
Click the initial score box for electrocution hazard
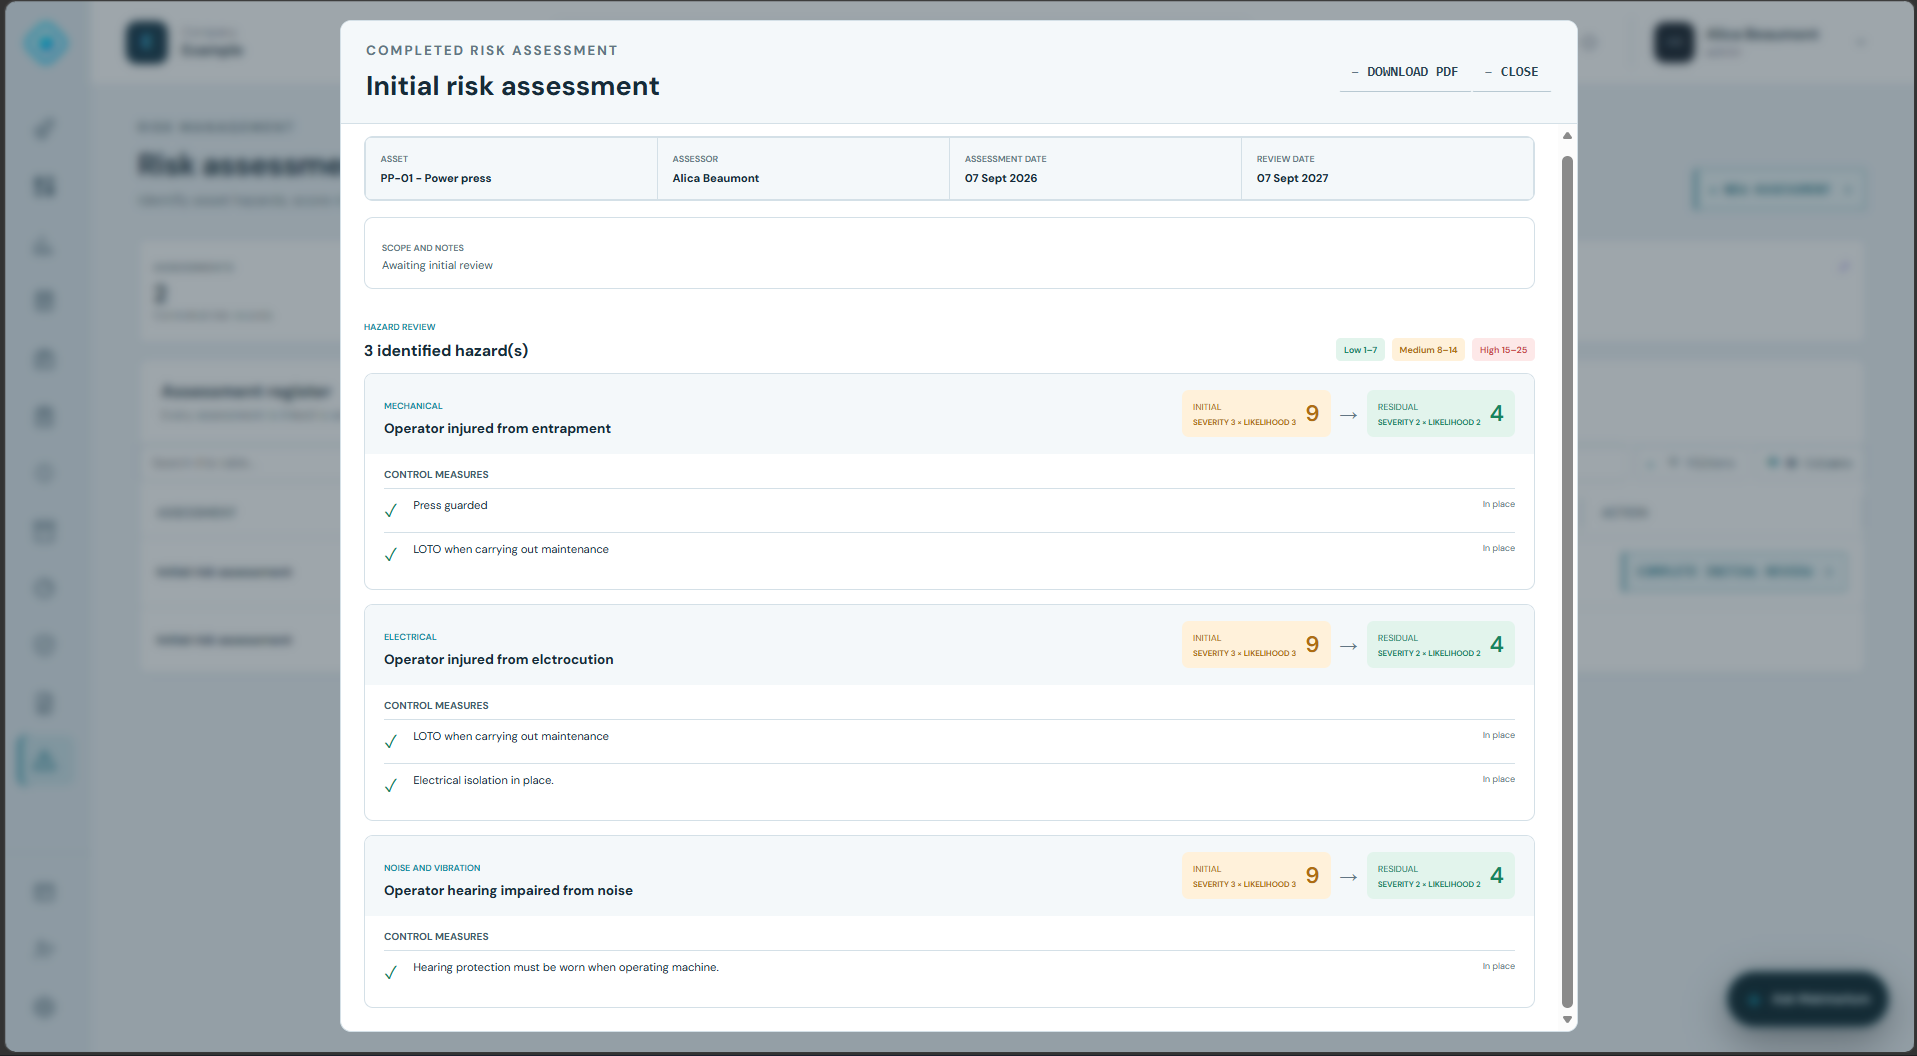[x=1256, y=645]
